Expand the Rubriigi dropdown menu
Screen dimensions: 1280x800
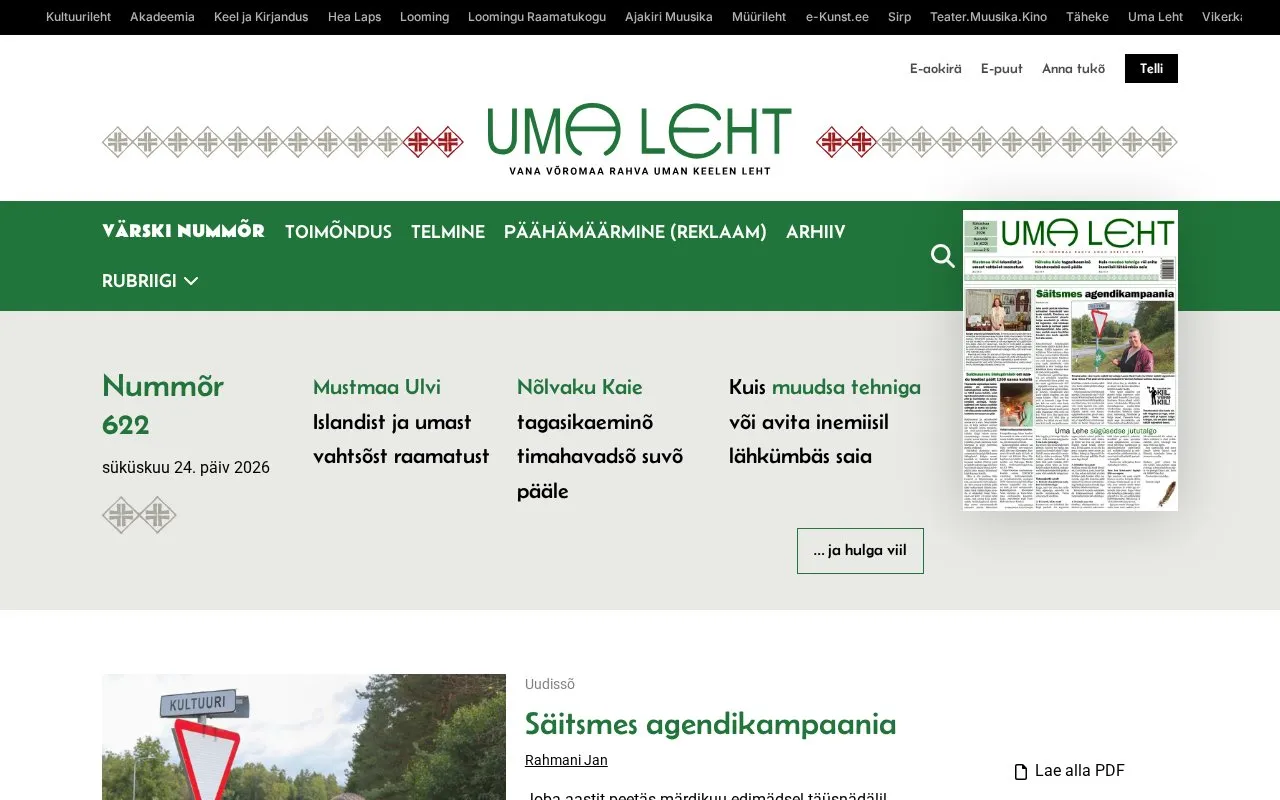click(x=150, y=281)
